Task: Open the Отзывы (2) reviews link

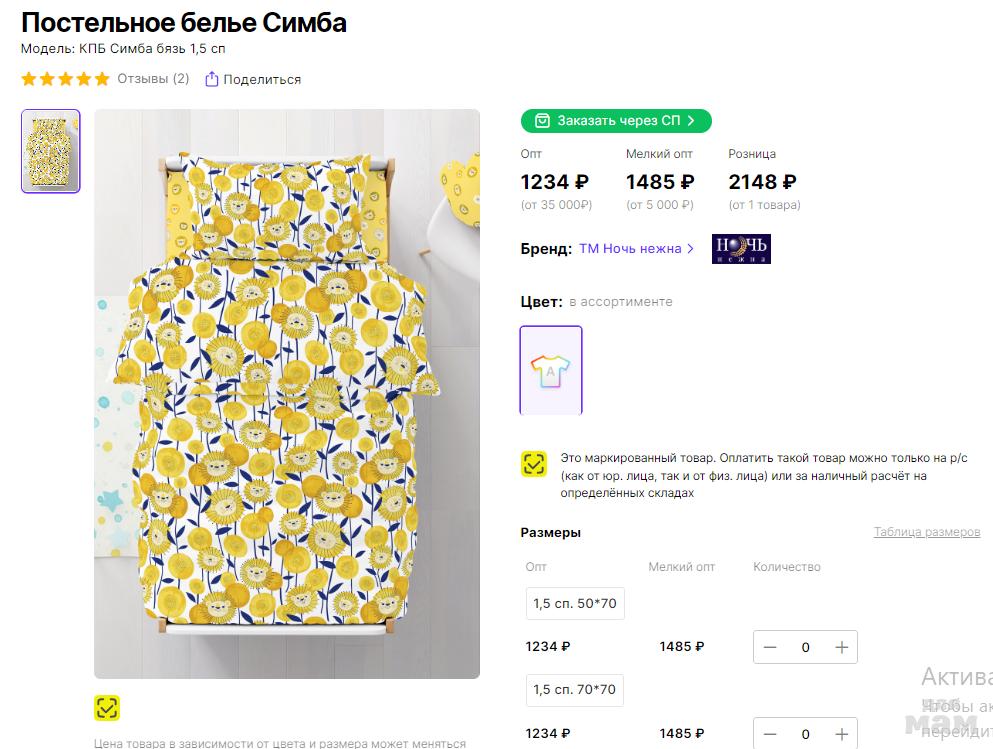Action: [153, 79]
